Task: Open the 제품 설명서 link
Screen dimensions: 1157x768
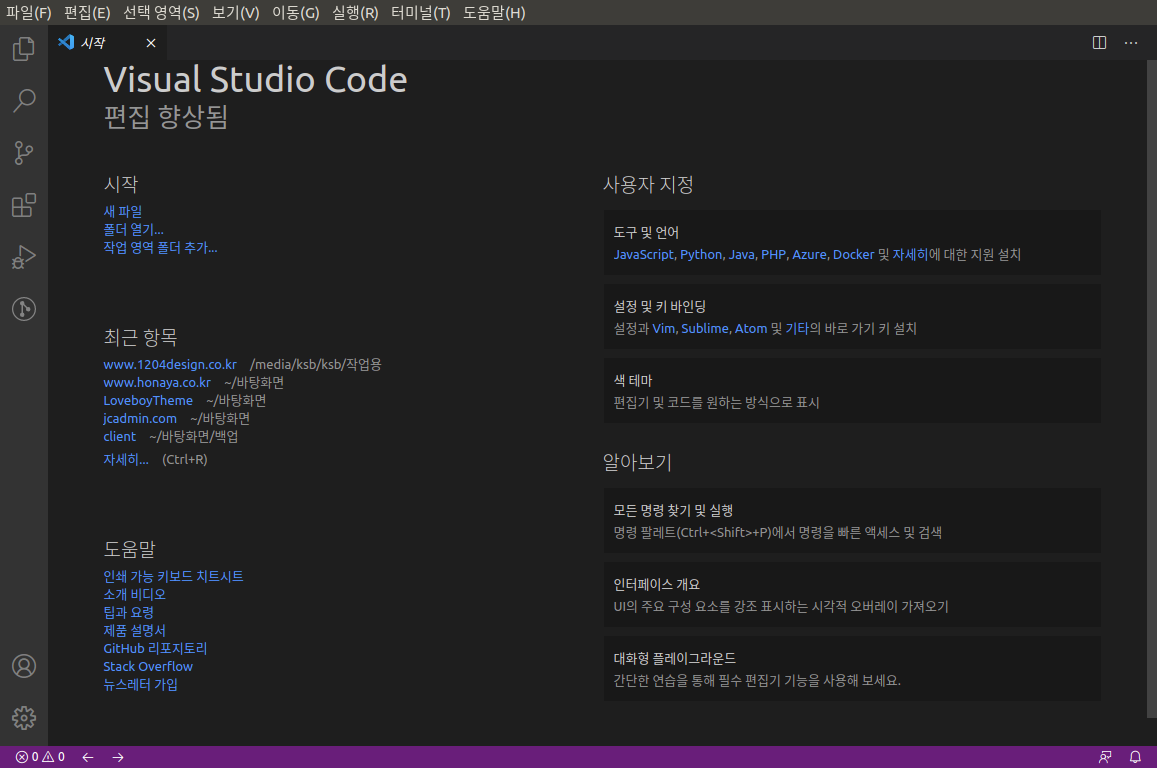Action: pos(134,631)
